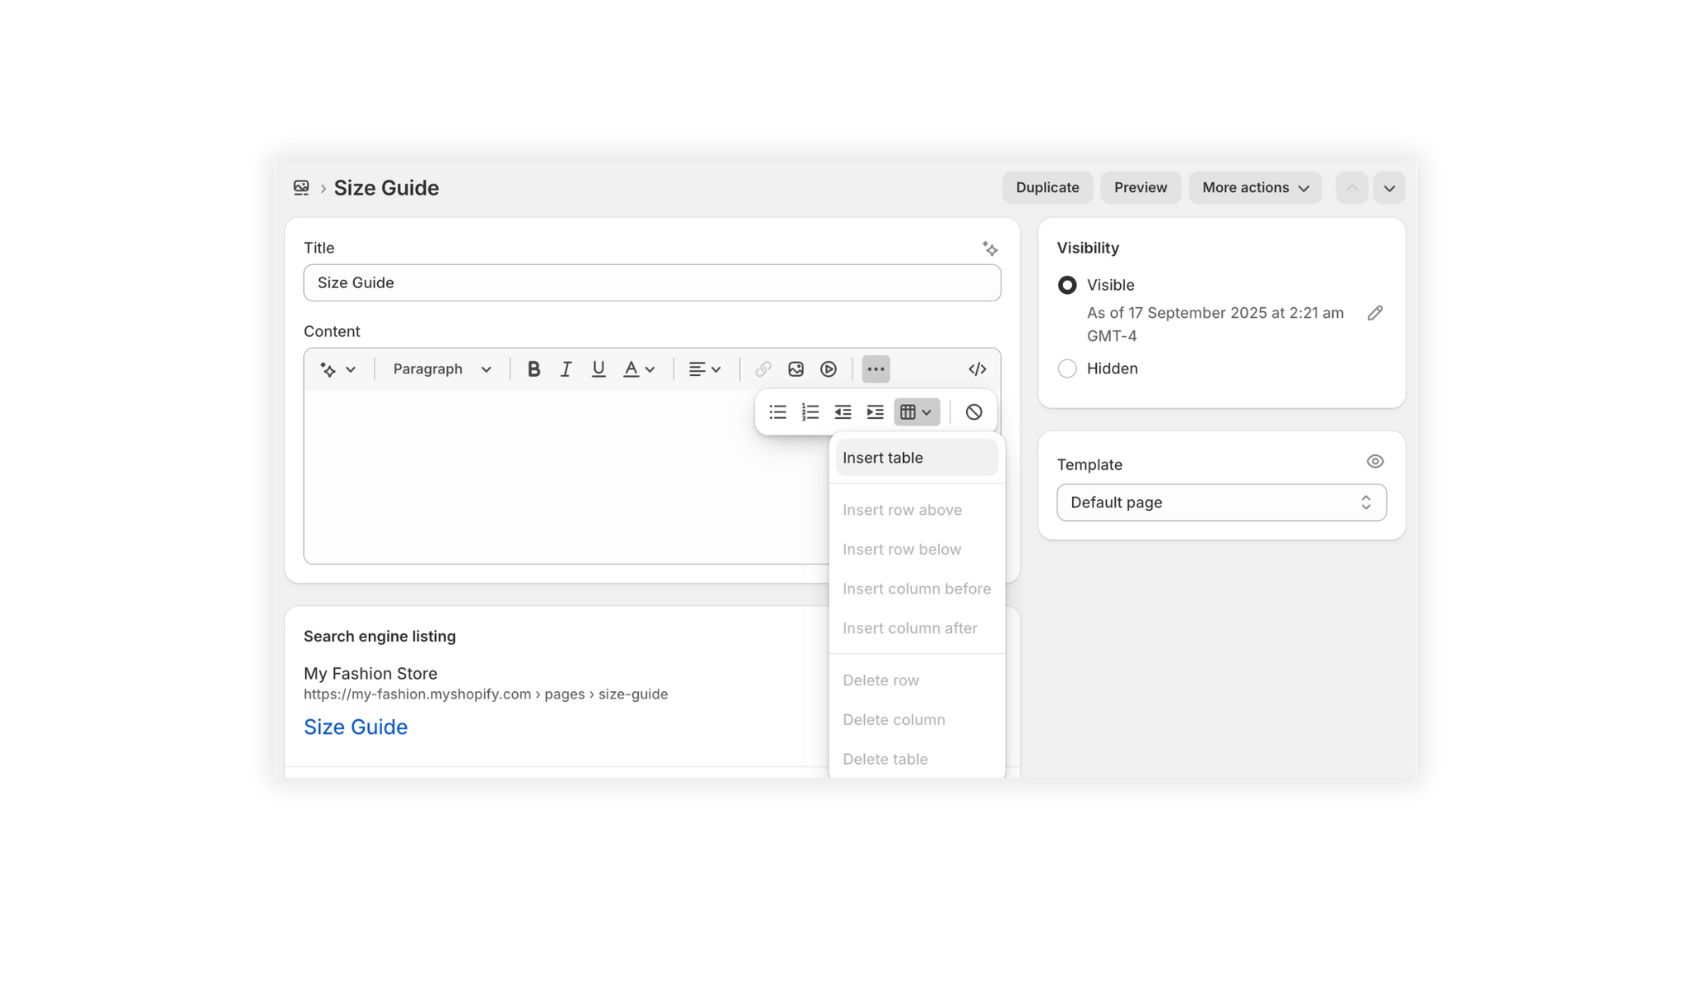Open the Paragraph style dropdown

click(x=441, y=368)
